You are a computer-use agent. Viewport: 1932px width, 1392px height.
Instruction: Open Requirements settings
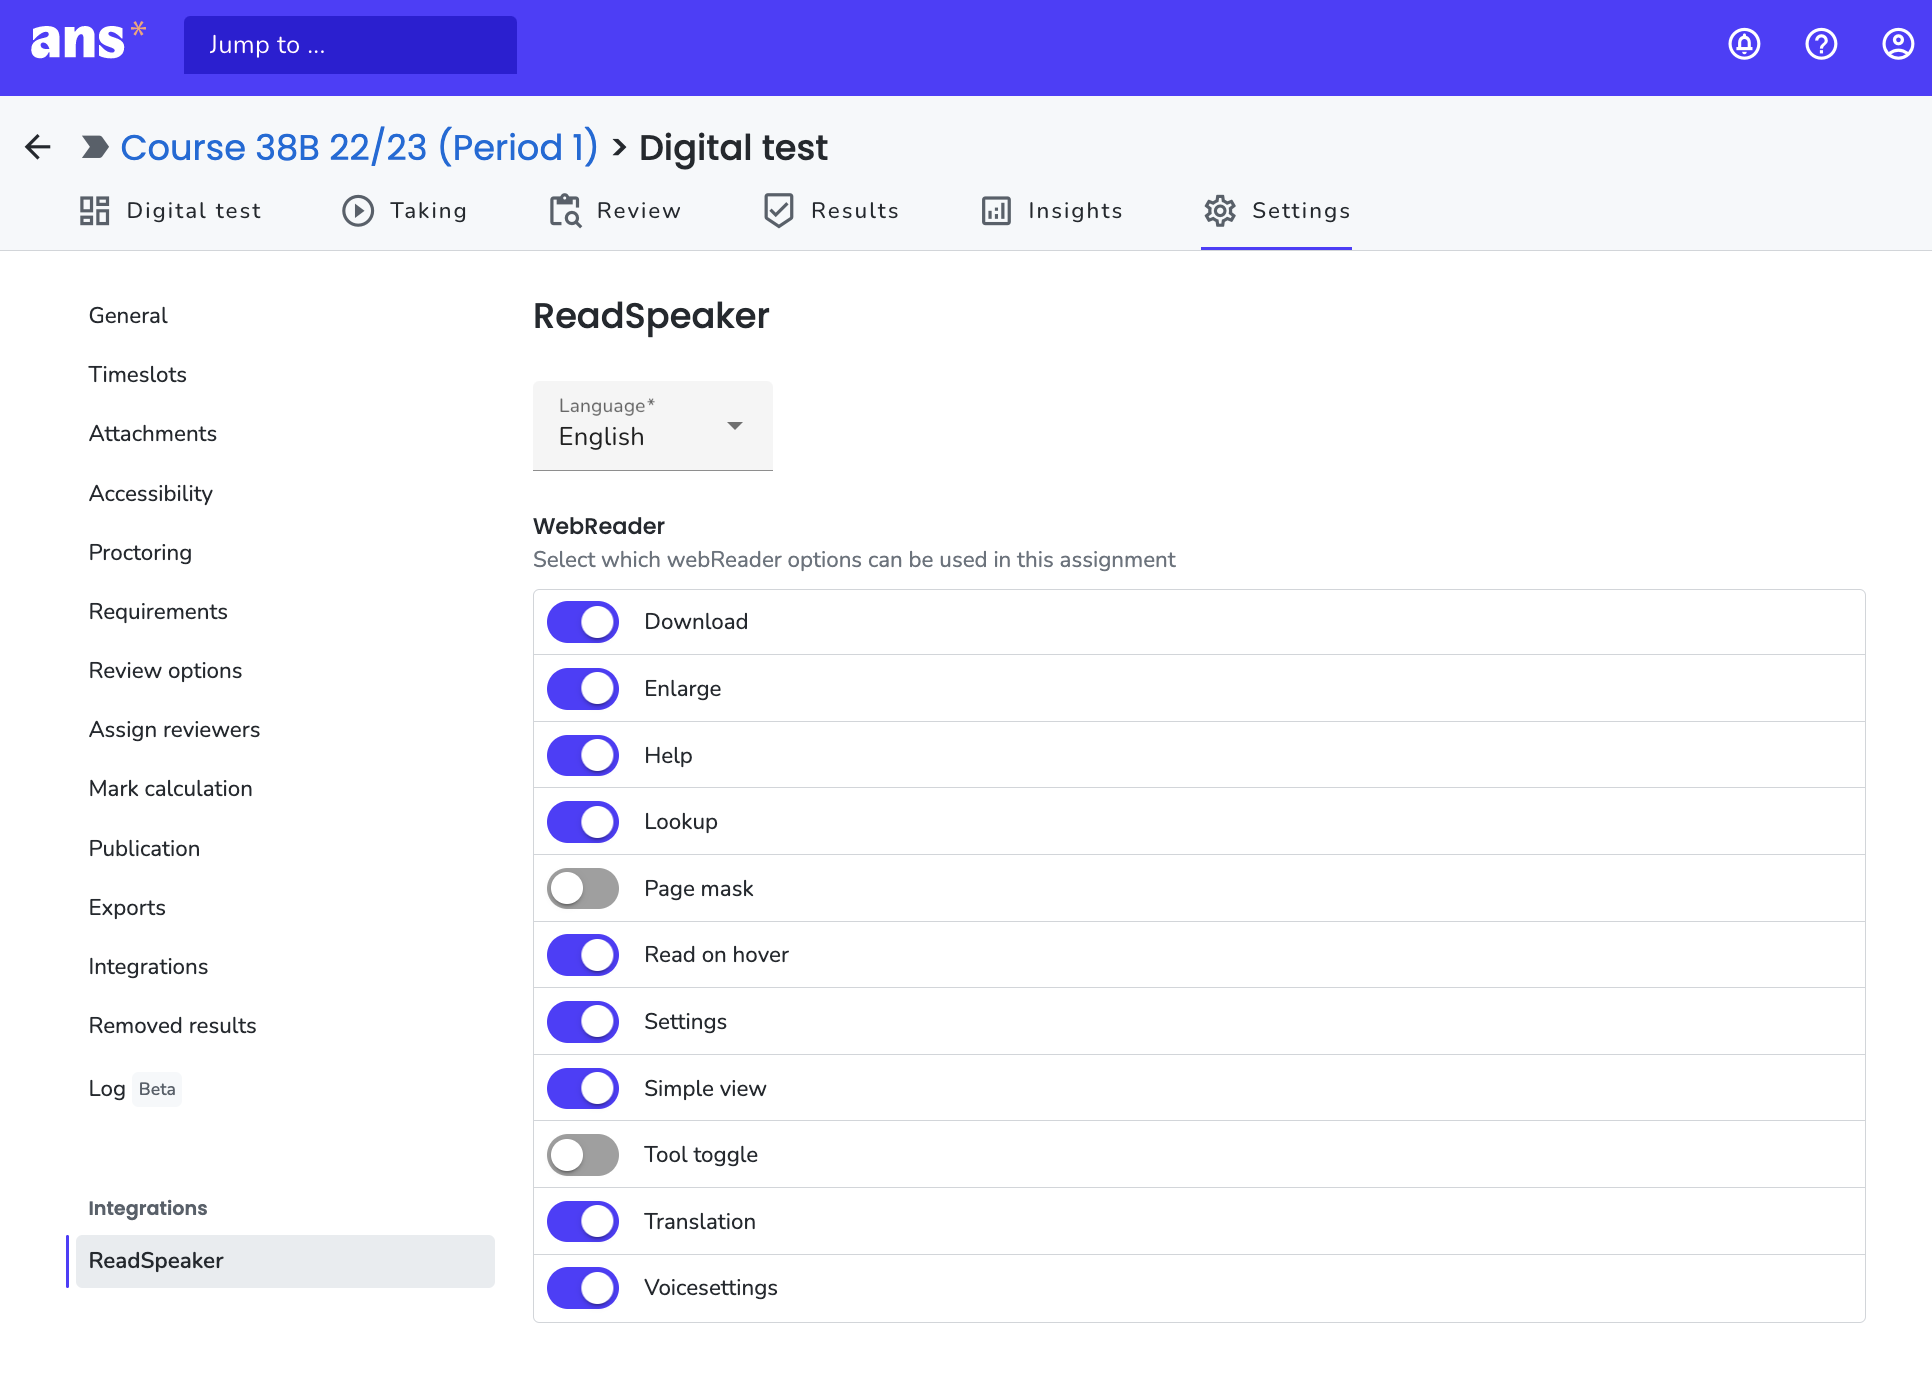coord(158,612)
